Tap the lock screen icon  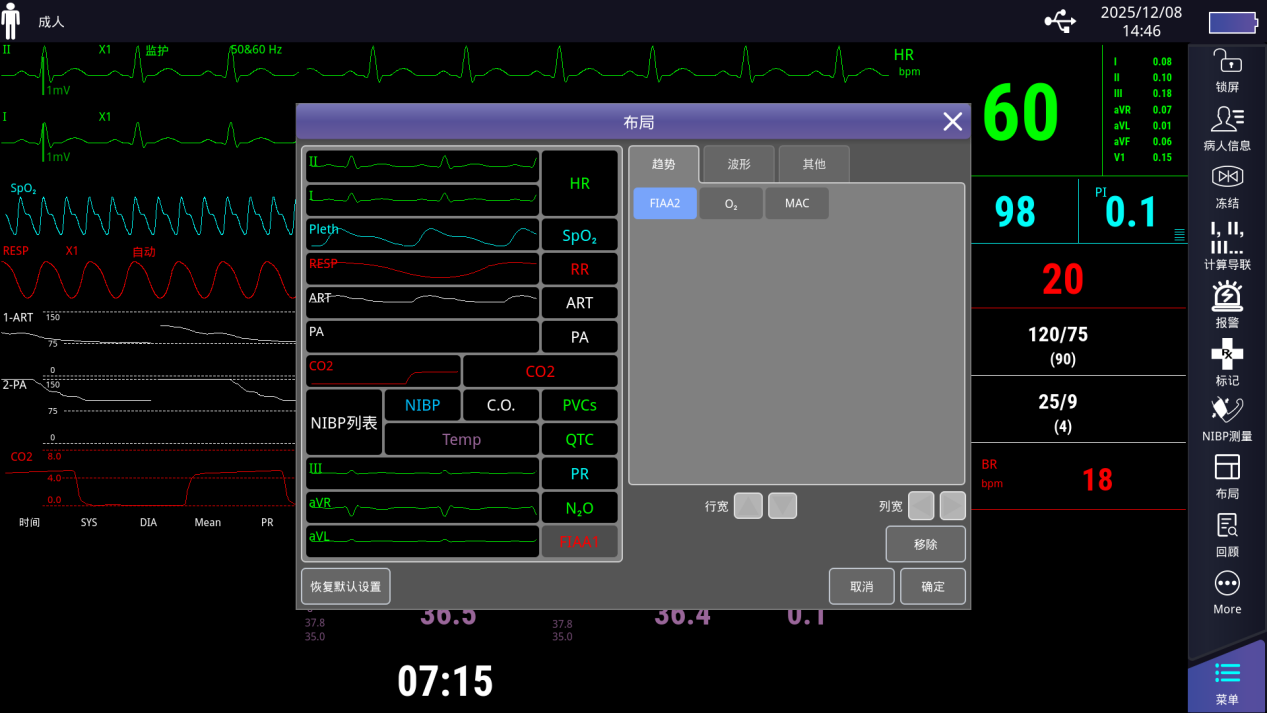coord(1226,70)
